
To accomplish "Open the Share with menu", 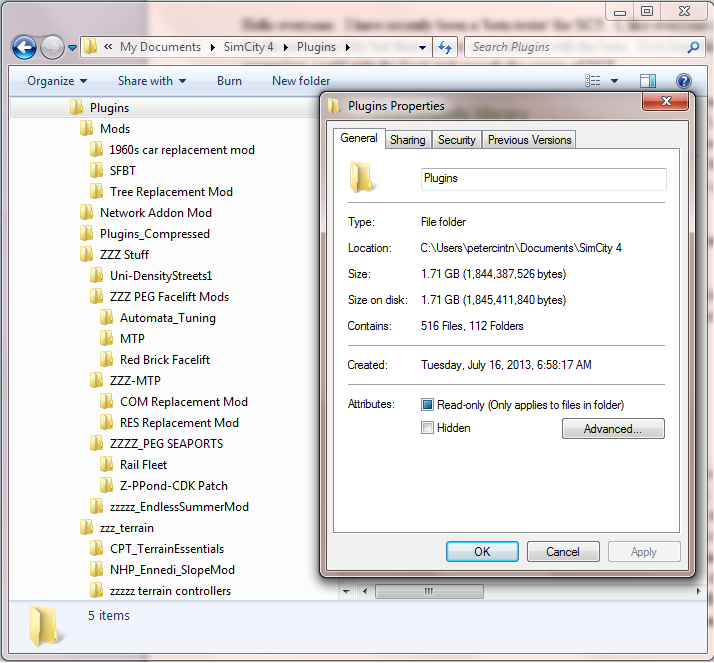I will pos(152,81).
